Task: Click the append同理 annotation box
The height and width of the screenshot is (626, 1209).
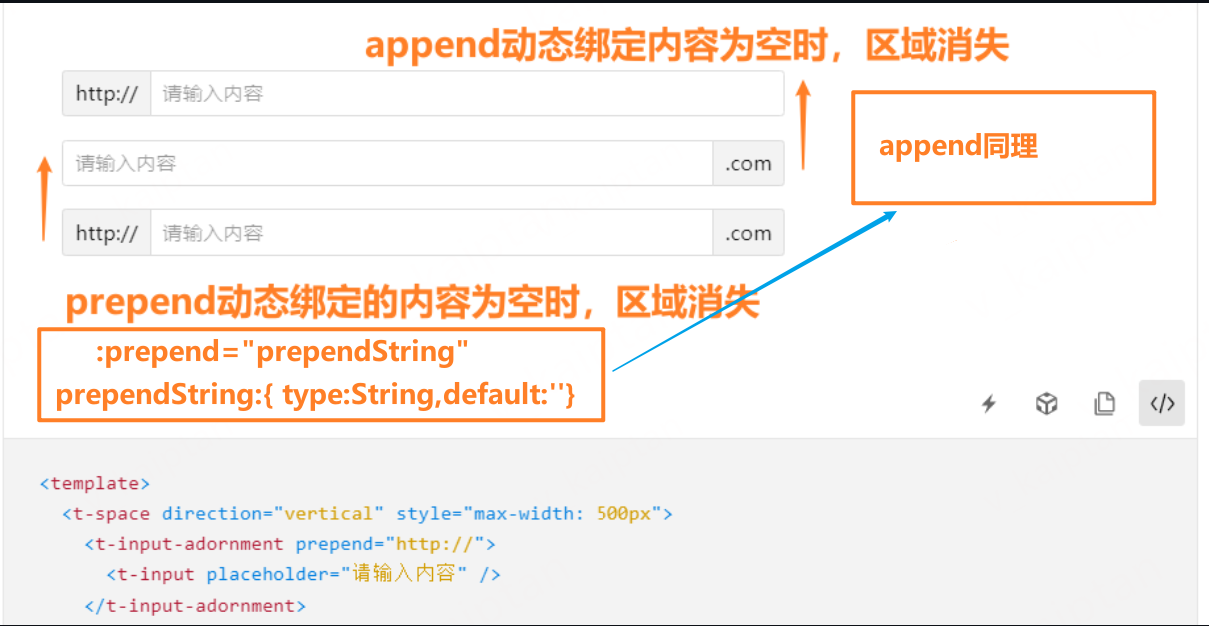Action: pos(1003,146)
